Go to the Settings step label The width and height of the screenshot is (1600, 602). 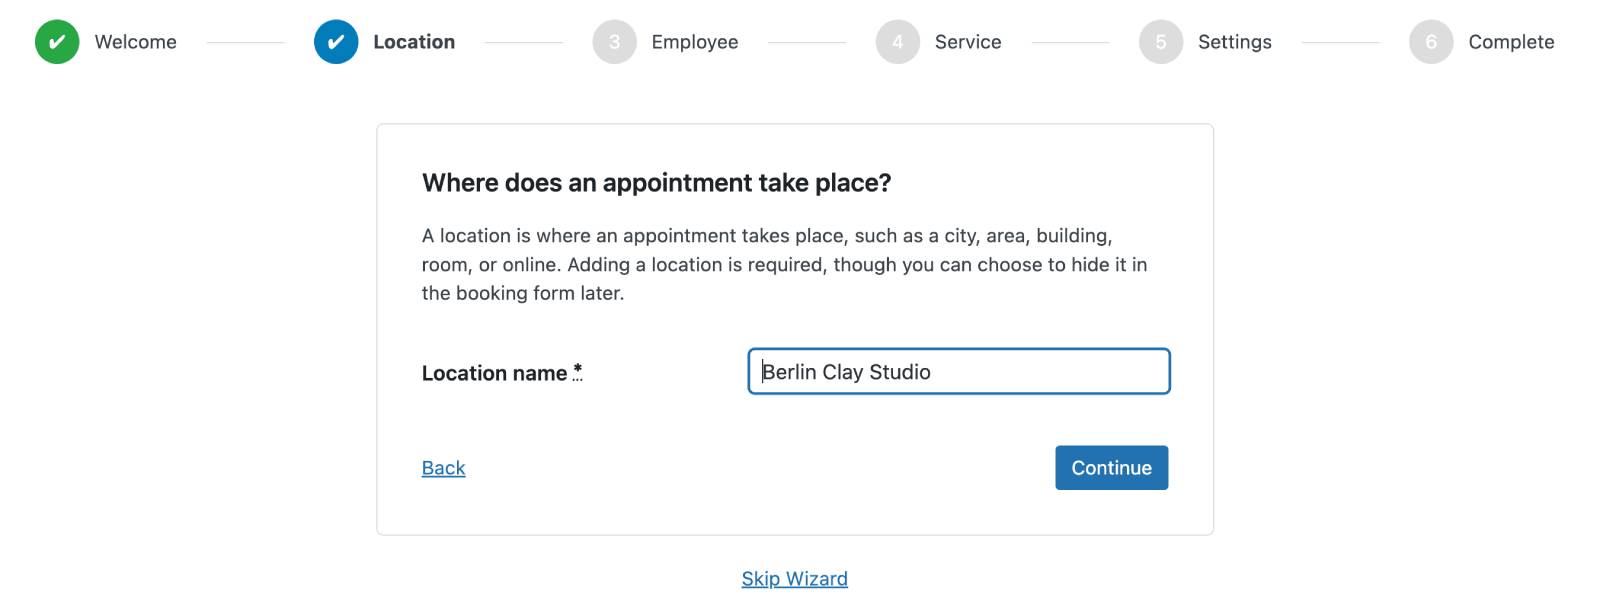point(1235,42)
